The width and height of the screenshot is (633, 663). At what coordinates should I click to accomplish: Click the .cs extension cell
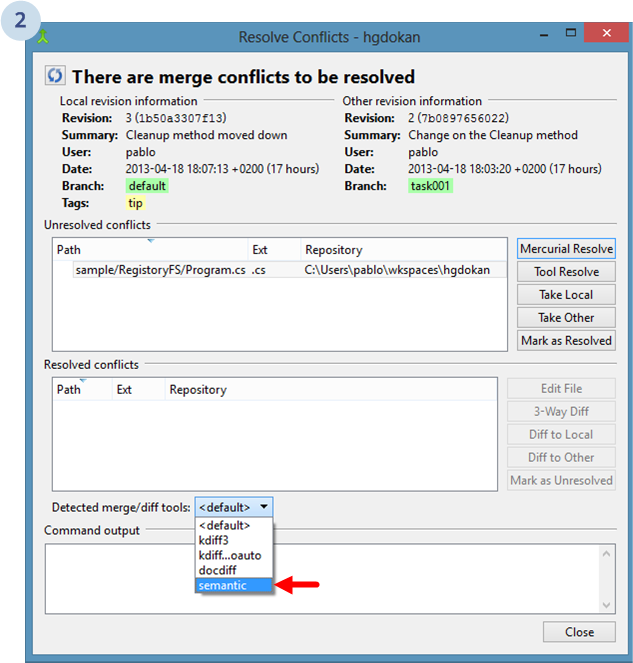coord(258,270)
